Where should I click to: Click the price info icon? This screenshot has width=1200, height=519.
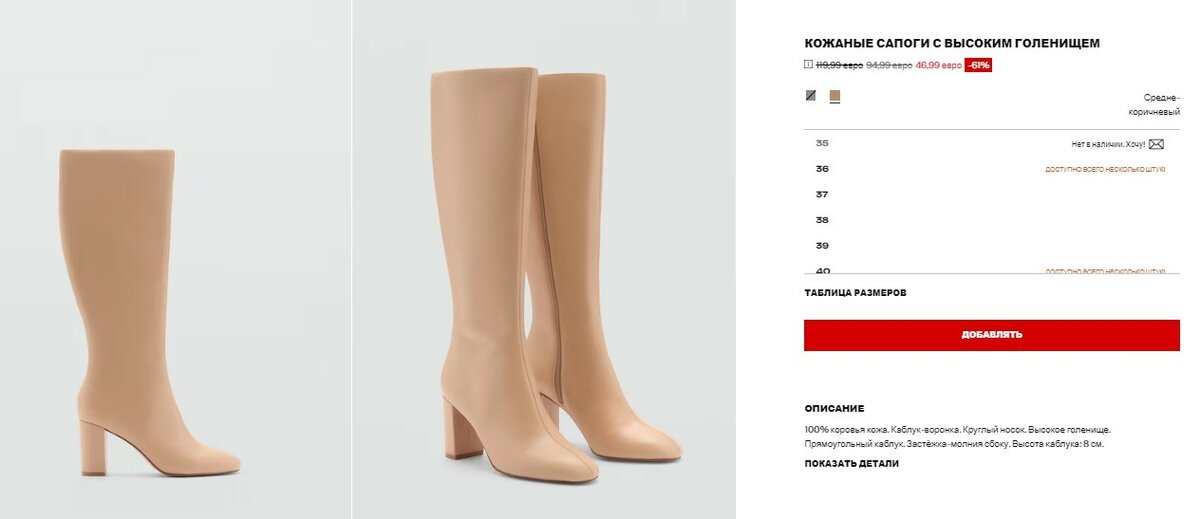(808, 65)
